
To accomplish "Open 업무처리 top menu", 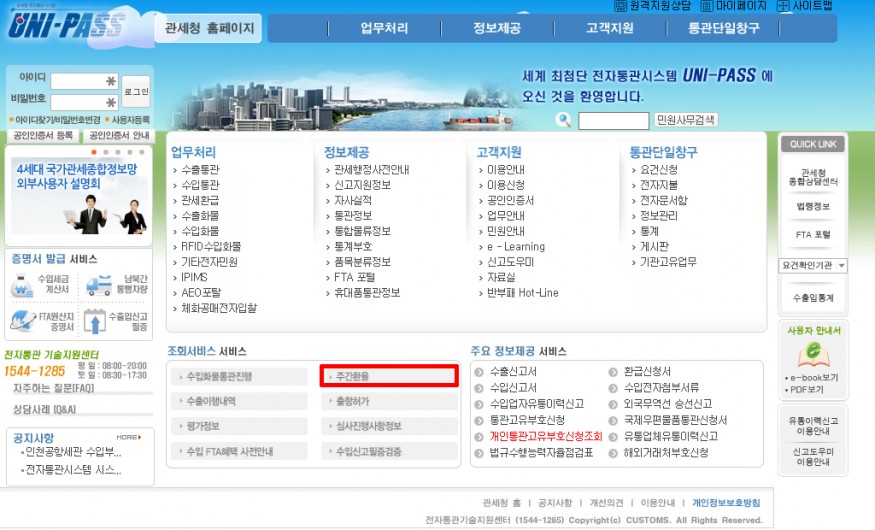I will click(x=384, y=28).
